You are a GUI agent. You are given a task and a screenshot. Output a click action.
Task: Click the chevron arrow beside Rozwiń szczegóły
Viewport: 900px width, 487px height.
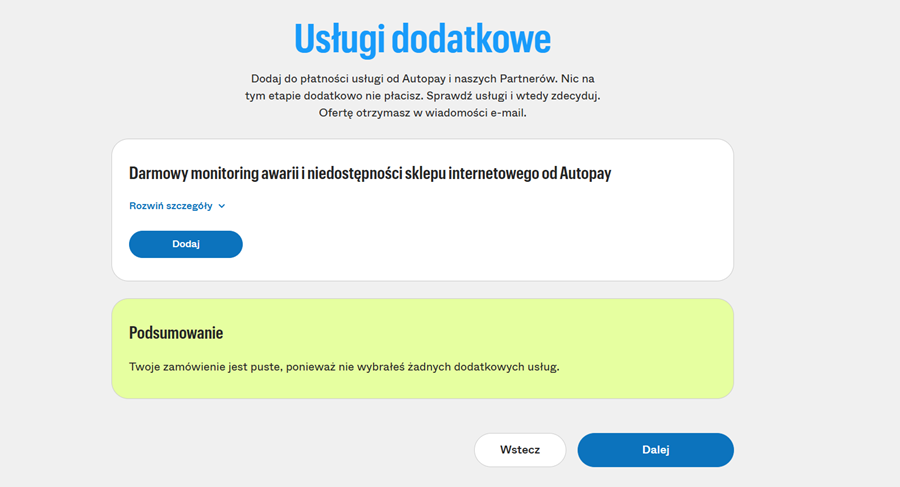click(x=222, y=206)
